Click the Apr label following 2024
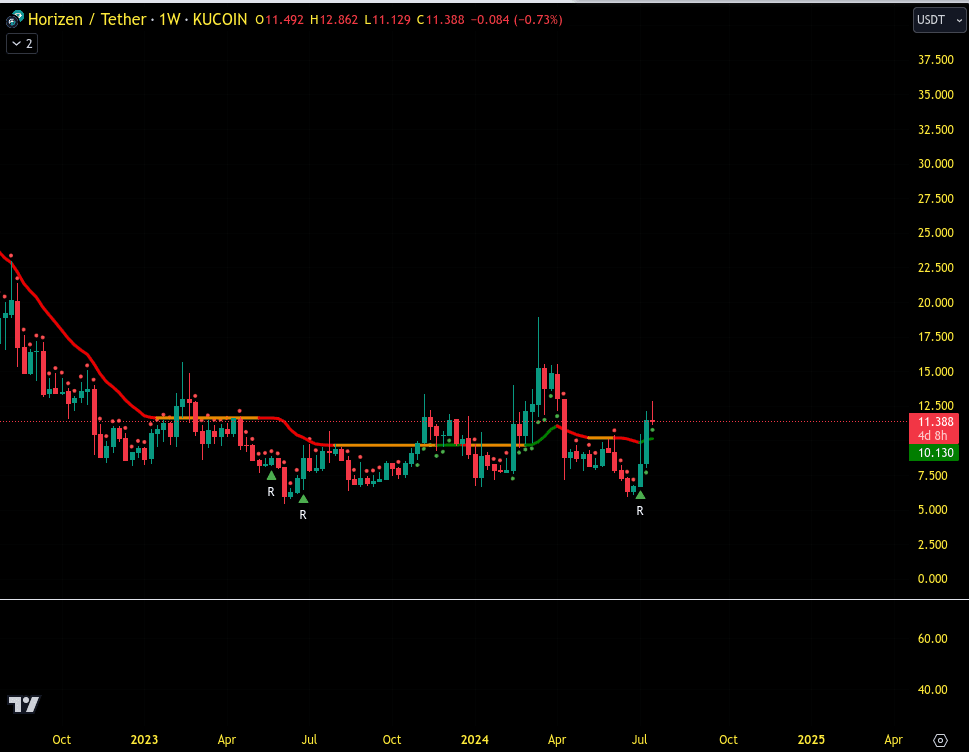969x752 pixels. [557, 740]
